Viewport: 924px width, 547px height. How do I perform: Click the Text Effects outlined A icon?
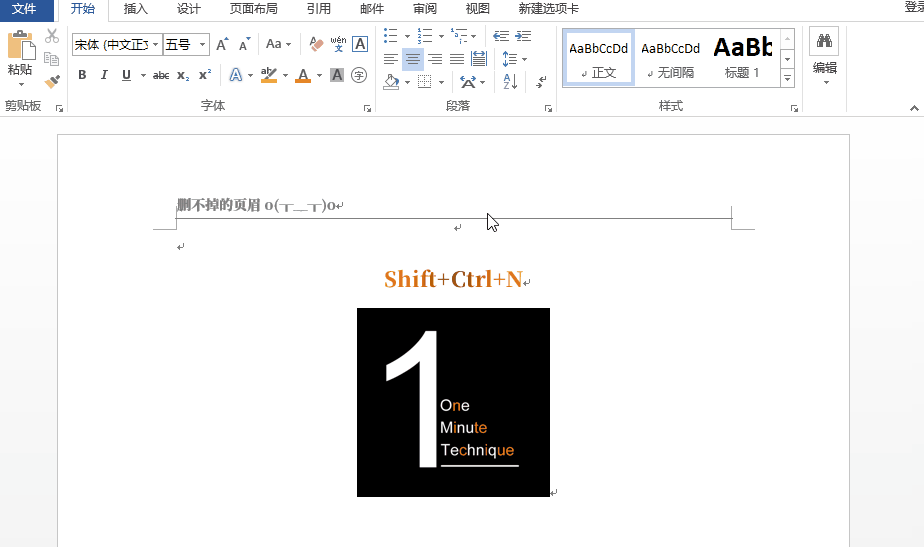tap(235, 75)
